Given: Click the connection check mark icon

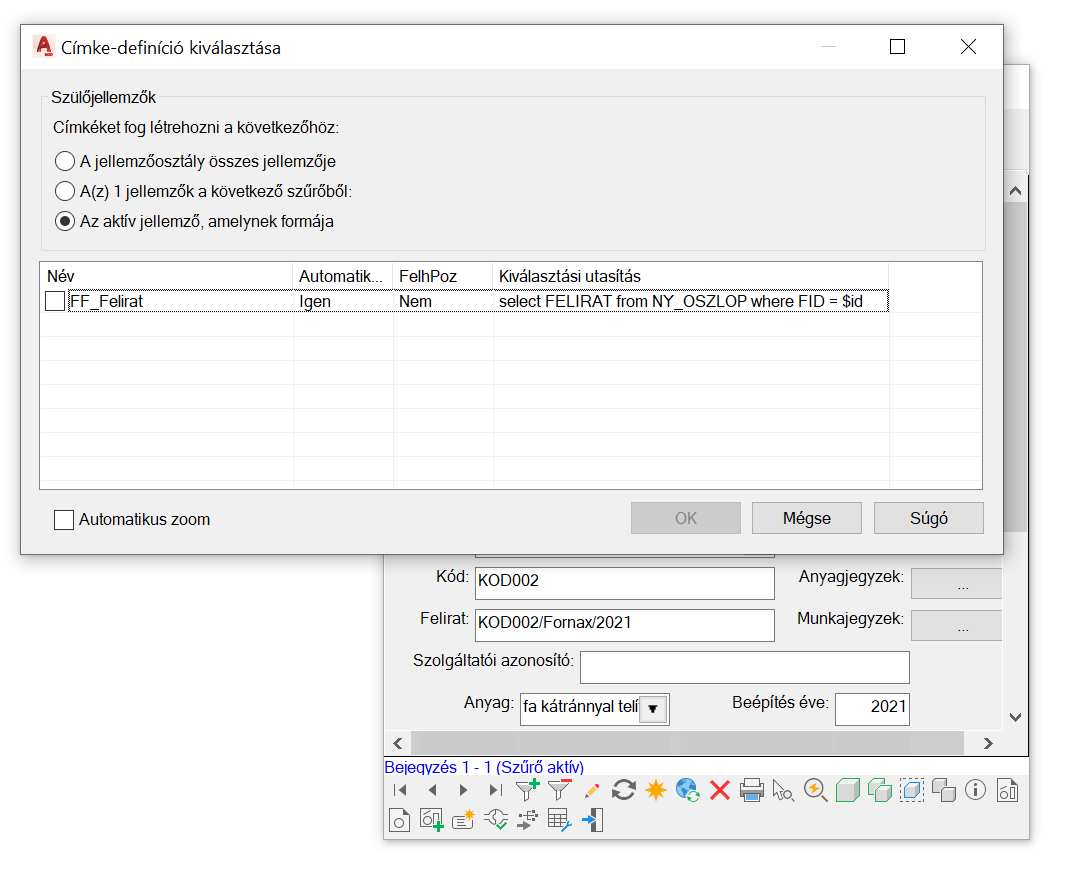Looking at the screenshot, I should 495,820.
